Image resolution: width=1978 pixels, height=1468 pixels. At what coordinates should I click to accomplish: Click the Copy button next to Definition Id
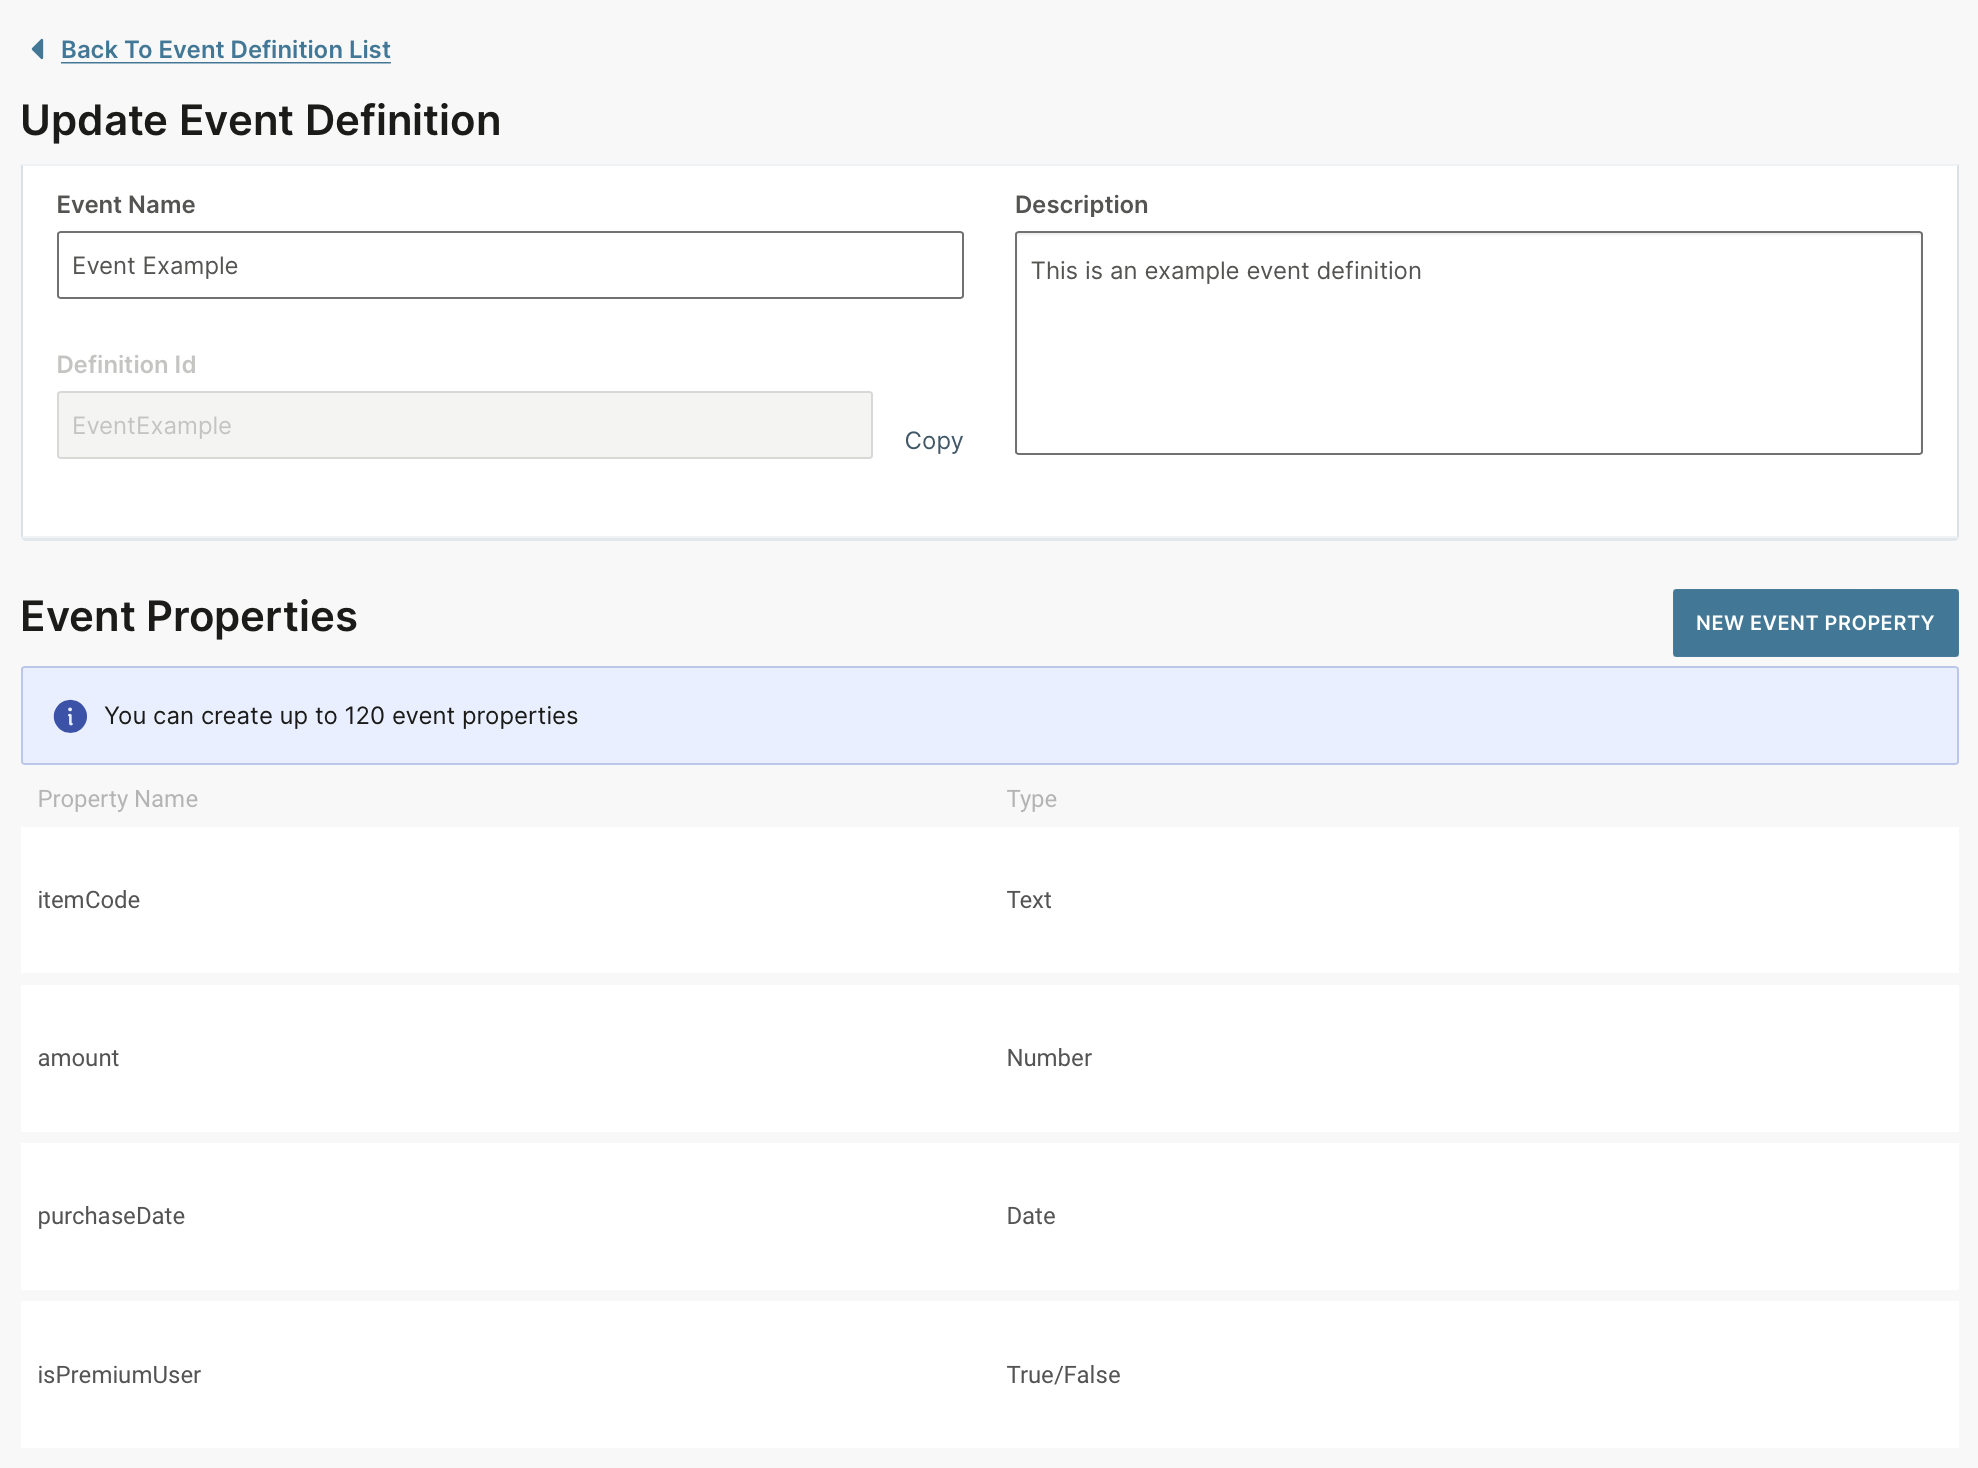tap(932, 440)
